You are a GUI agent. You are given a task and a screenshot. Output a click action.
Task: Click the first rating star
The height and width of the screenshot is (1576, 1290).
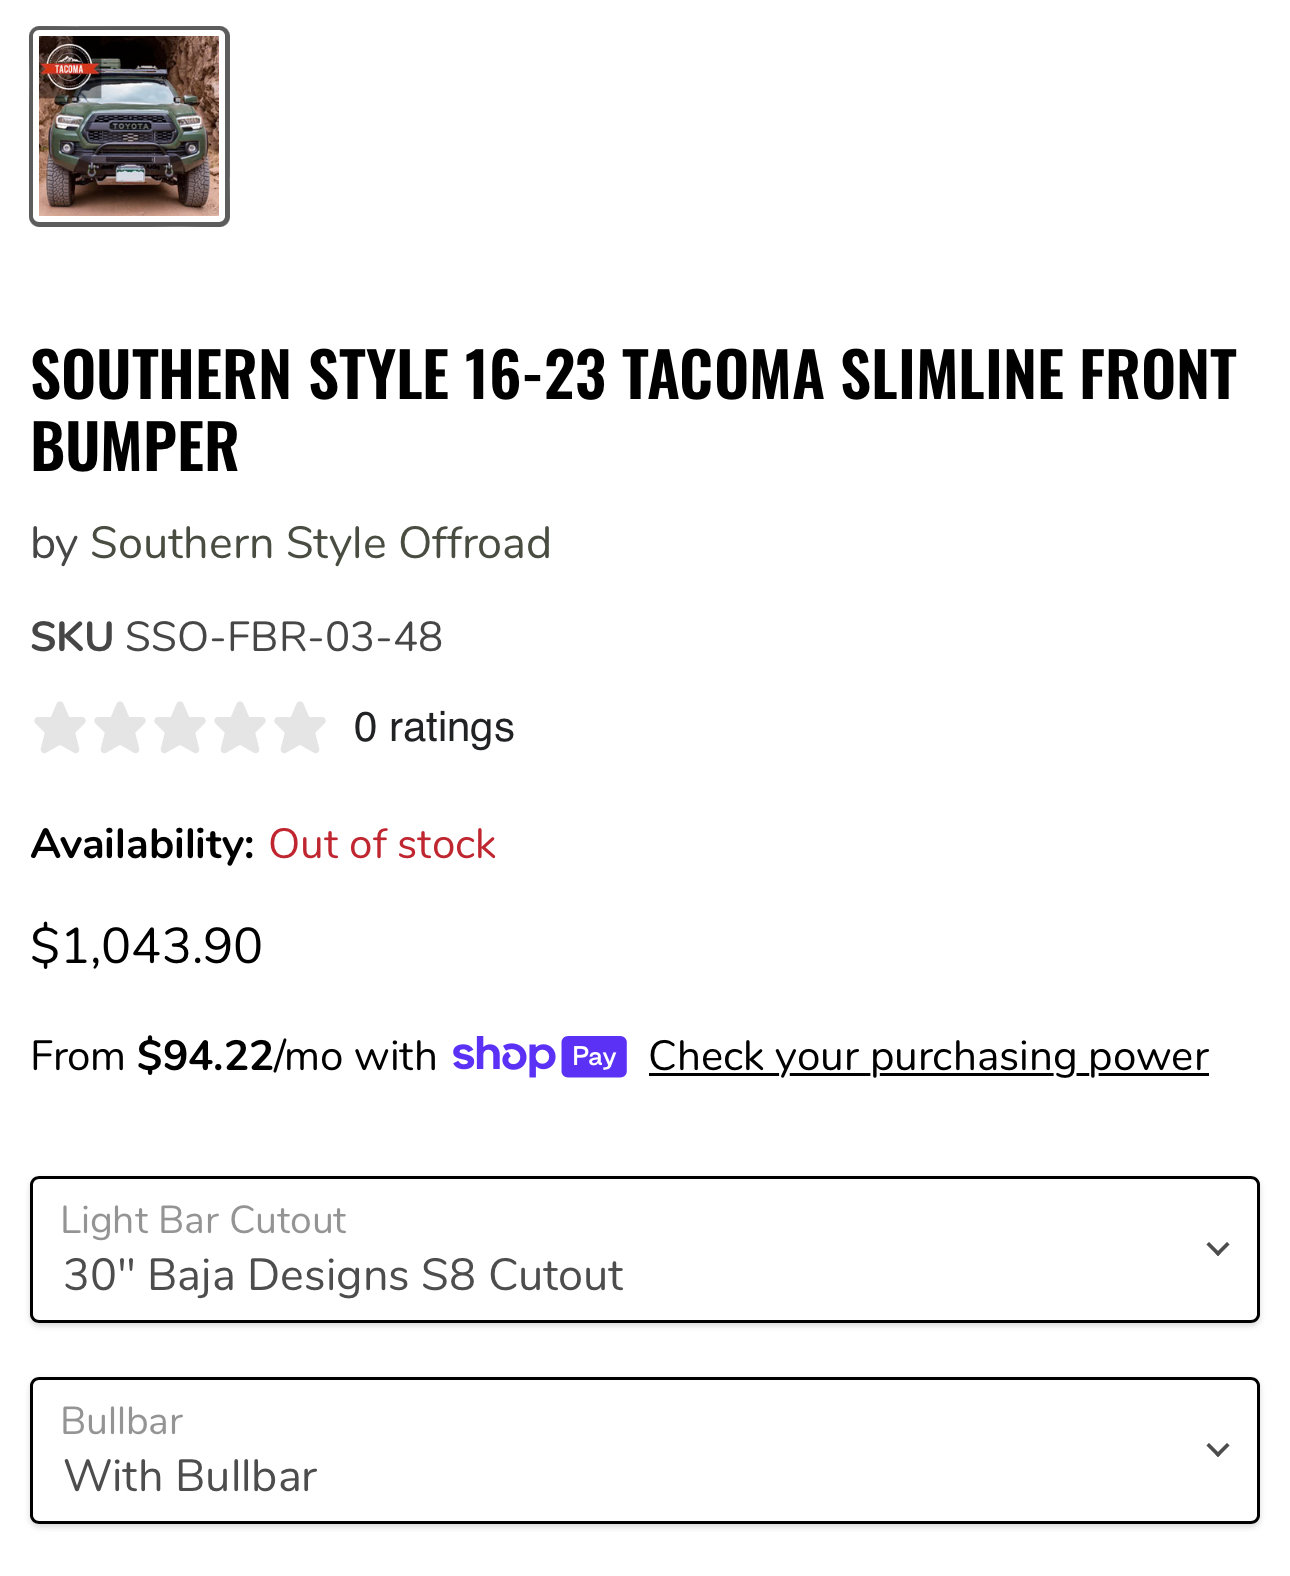pos(60,727)
